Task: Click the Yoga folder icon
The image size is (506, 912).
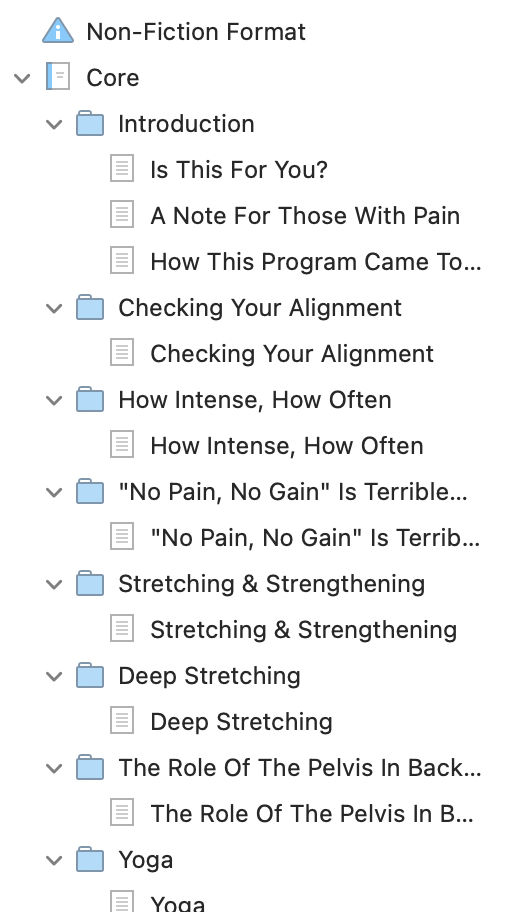Action: coord(90,859)
